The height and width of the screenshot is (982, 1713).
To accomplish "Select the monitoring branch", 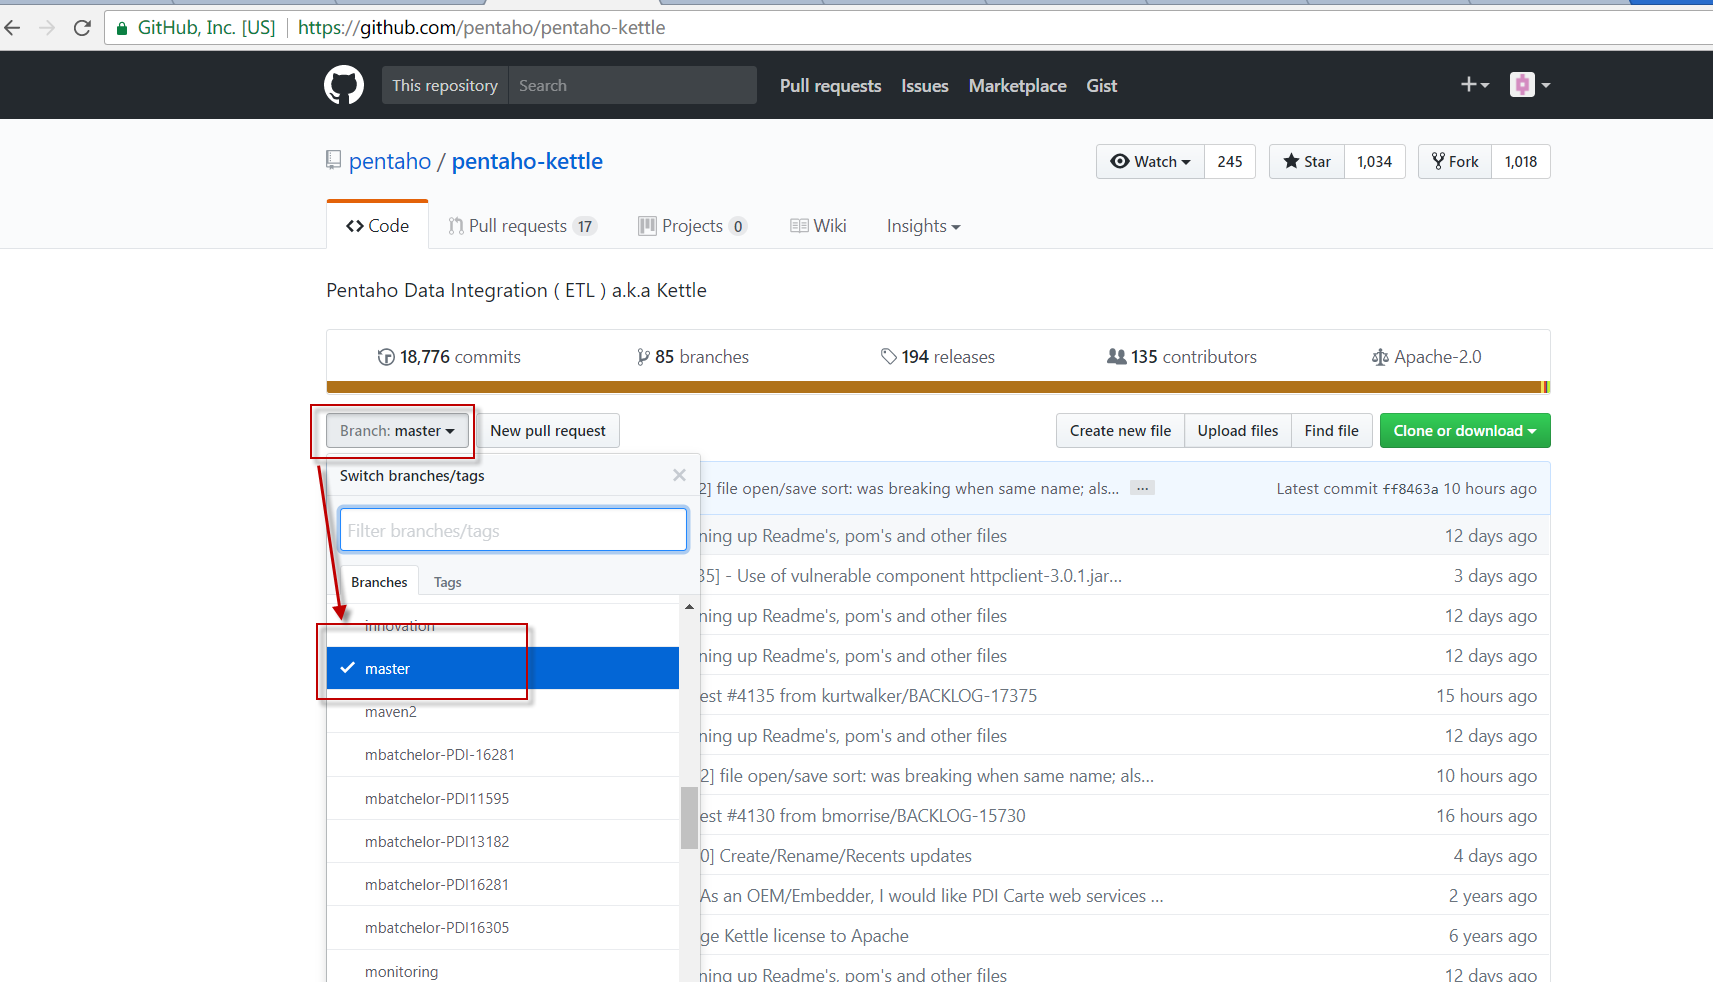I will point(503,966).
